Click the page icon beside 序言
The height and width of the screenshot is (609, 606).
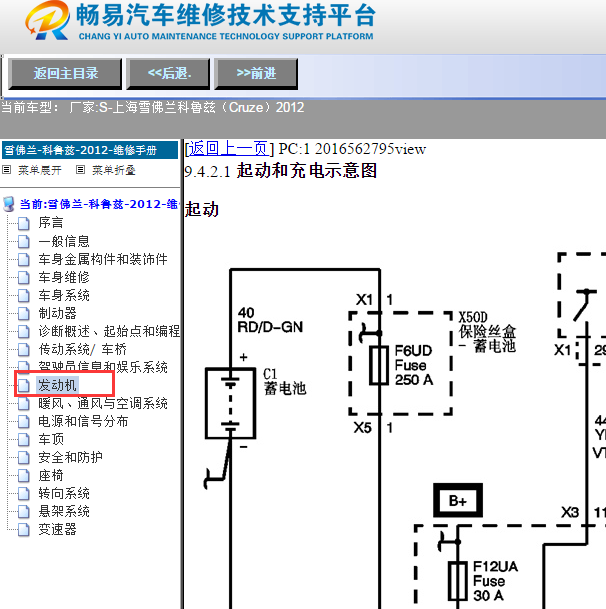point(24,223)
